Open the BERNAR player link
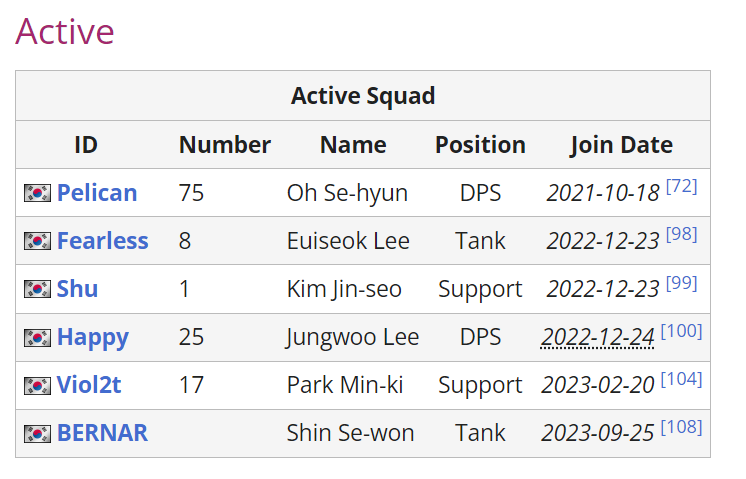Viewport: 746px width, 479px height. click(102, 433)
